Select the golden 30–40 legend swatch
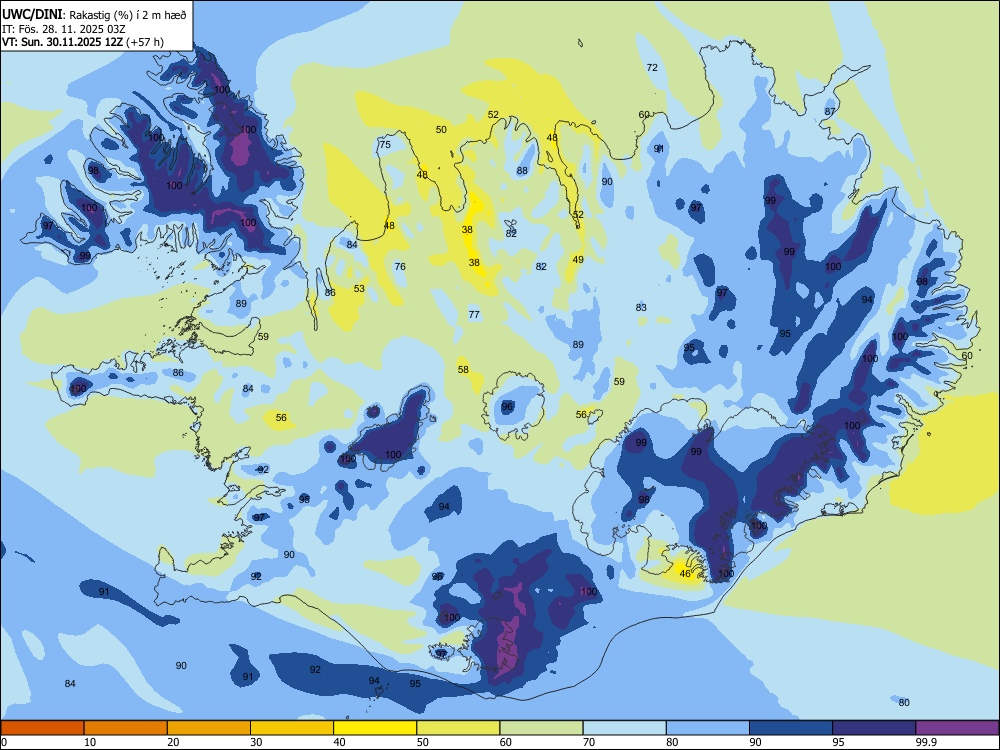The height and width of the screenshot is (750, 1000). [292, 728]
